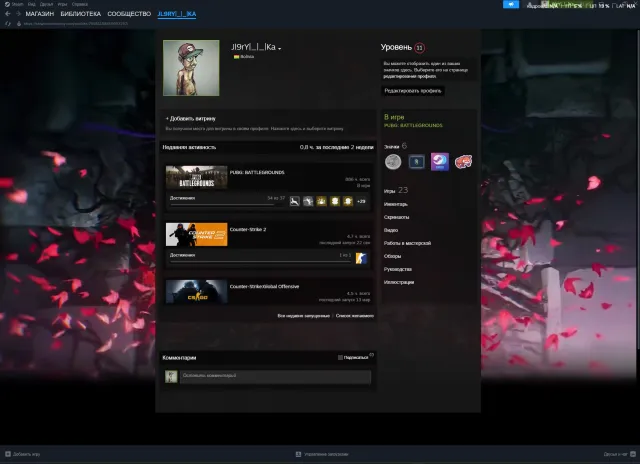Switch to the СООБЩЕСТВО tab
The height and width of the screenshot is (464, 640).
129,14
